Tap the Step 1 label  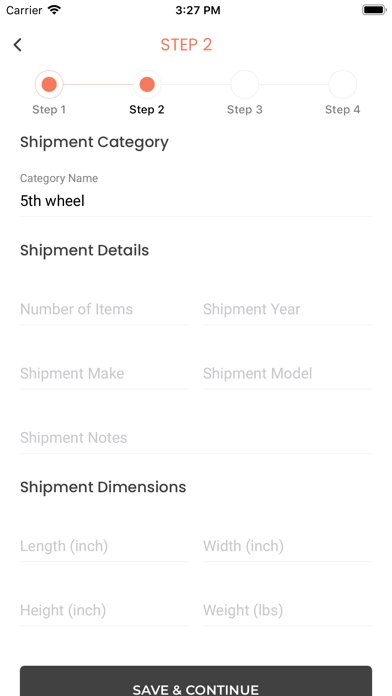[x=49, y=110]
